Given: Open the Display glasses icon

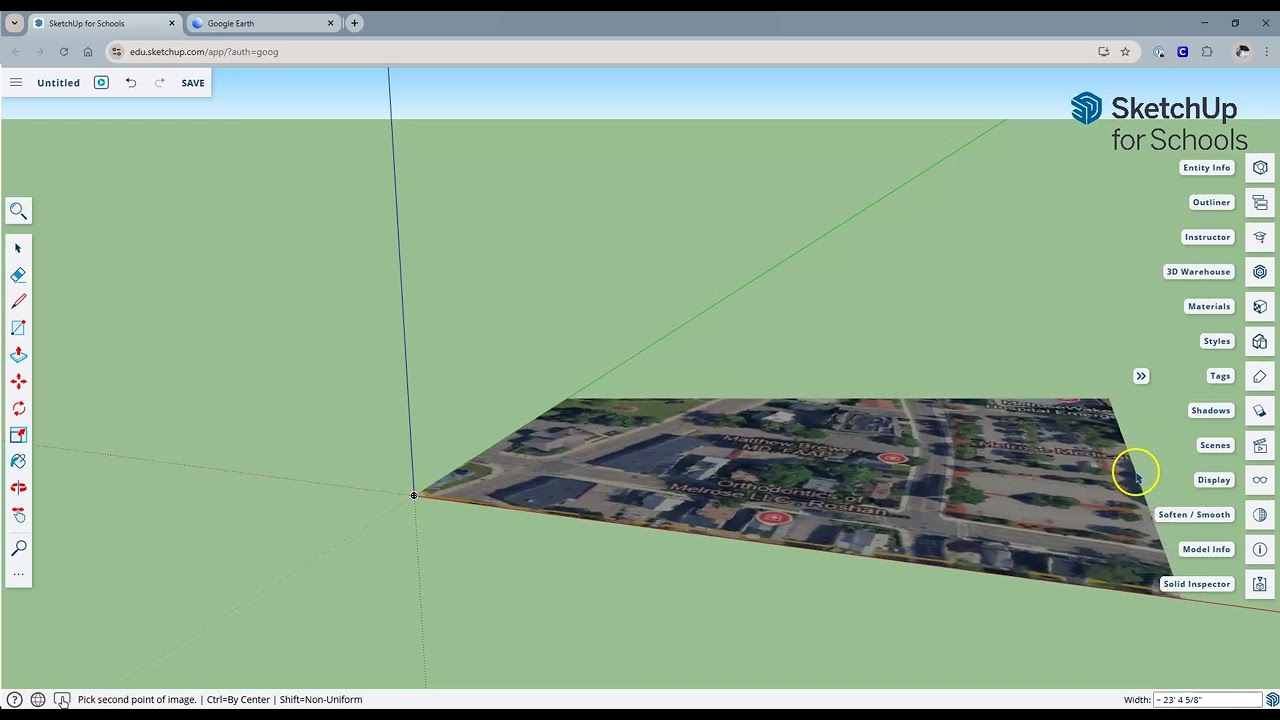Looking at the screenshot, I should (1260, 480).
